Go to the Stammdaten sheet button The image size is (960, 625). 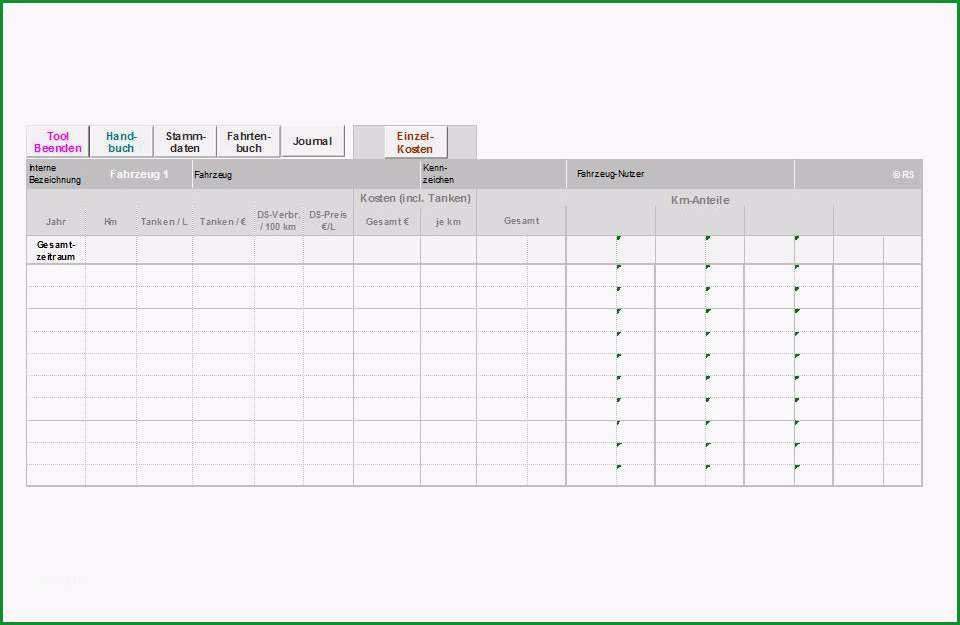(185, 142)
